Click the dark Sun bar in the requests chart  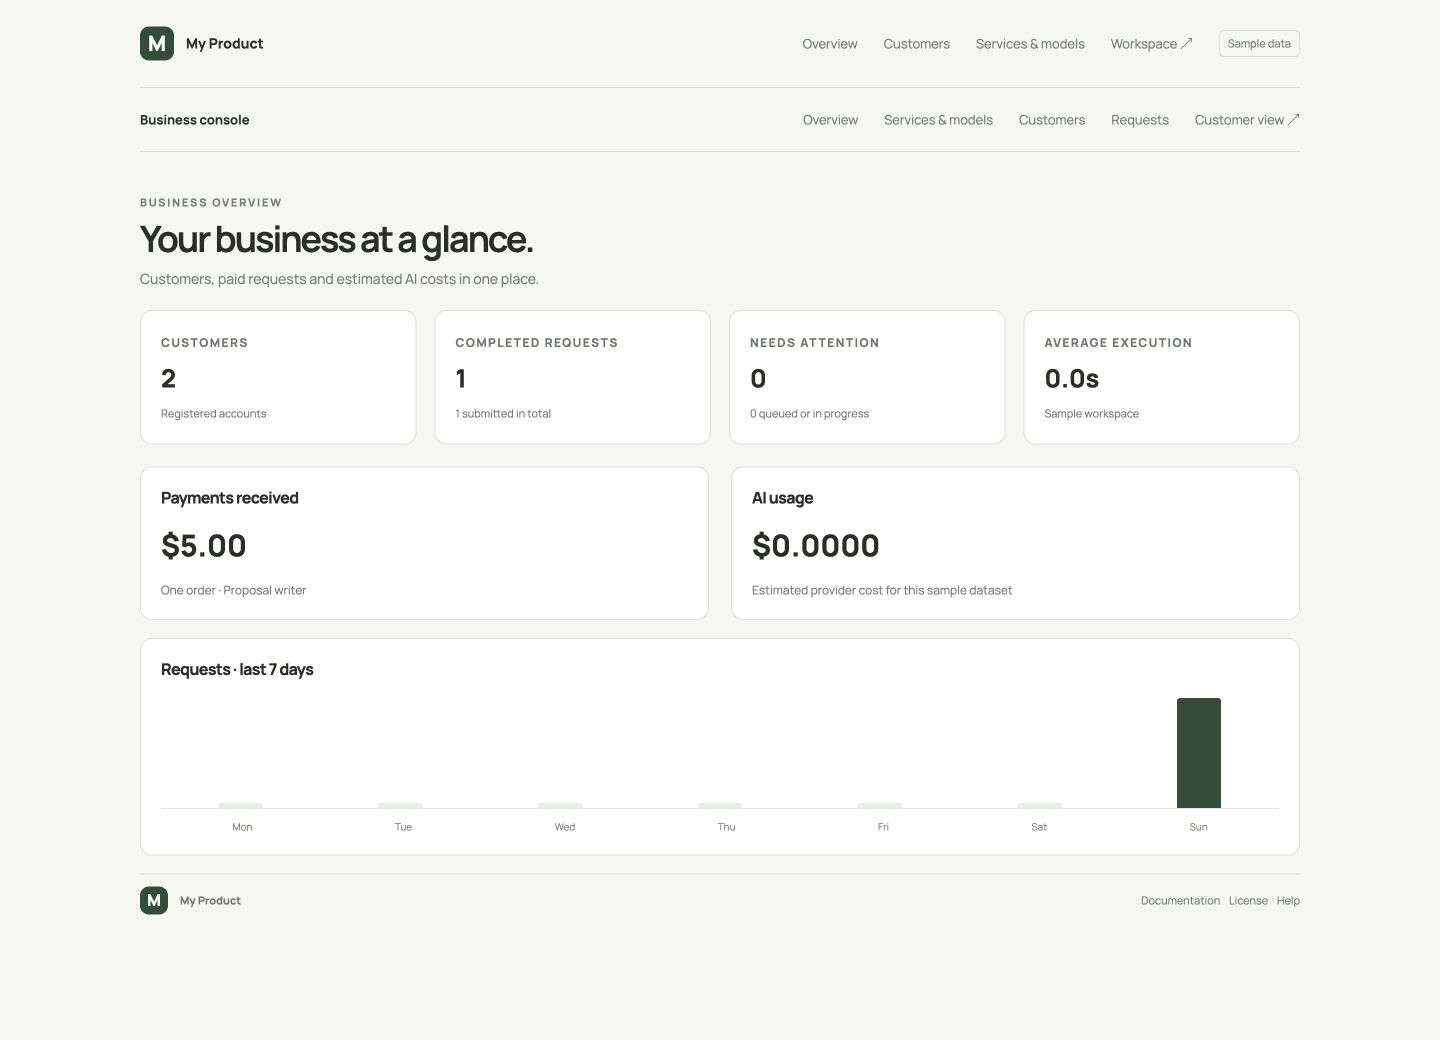pos(1199,753)
